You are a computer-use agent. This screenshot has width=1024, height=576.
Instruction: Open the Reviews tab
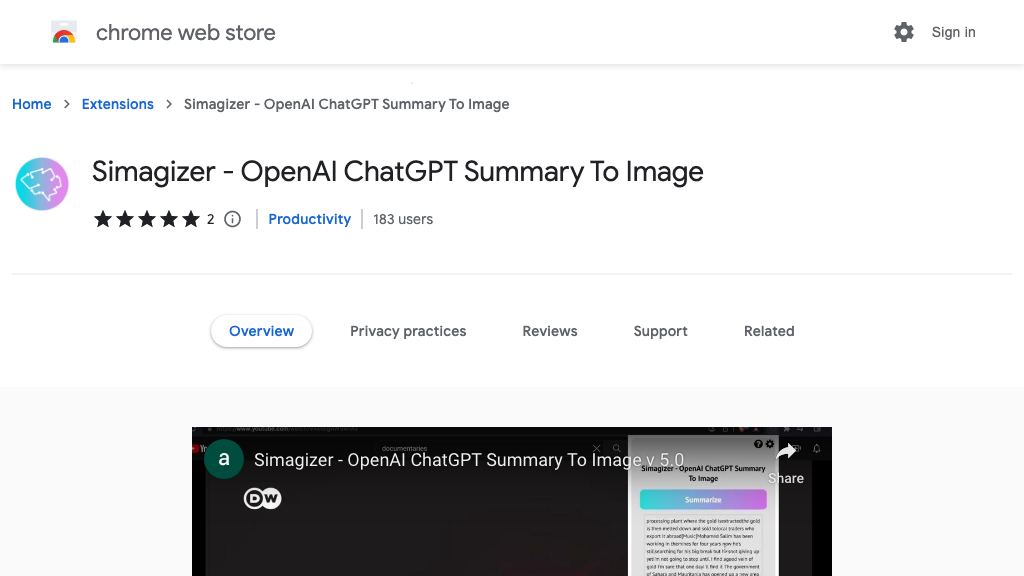550,331
